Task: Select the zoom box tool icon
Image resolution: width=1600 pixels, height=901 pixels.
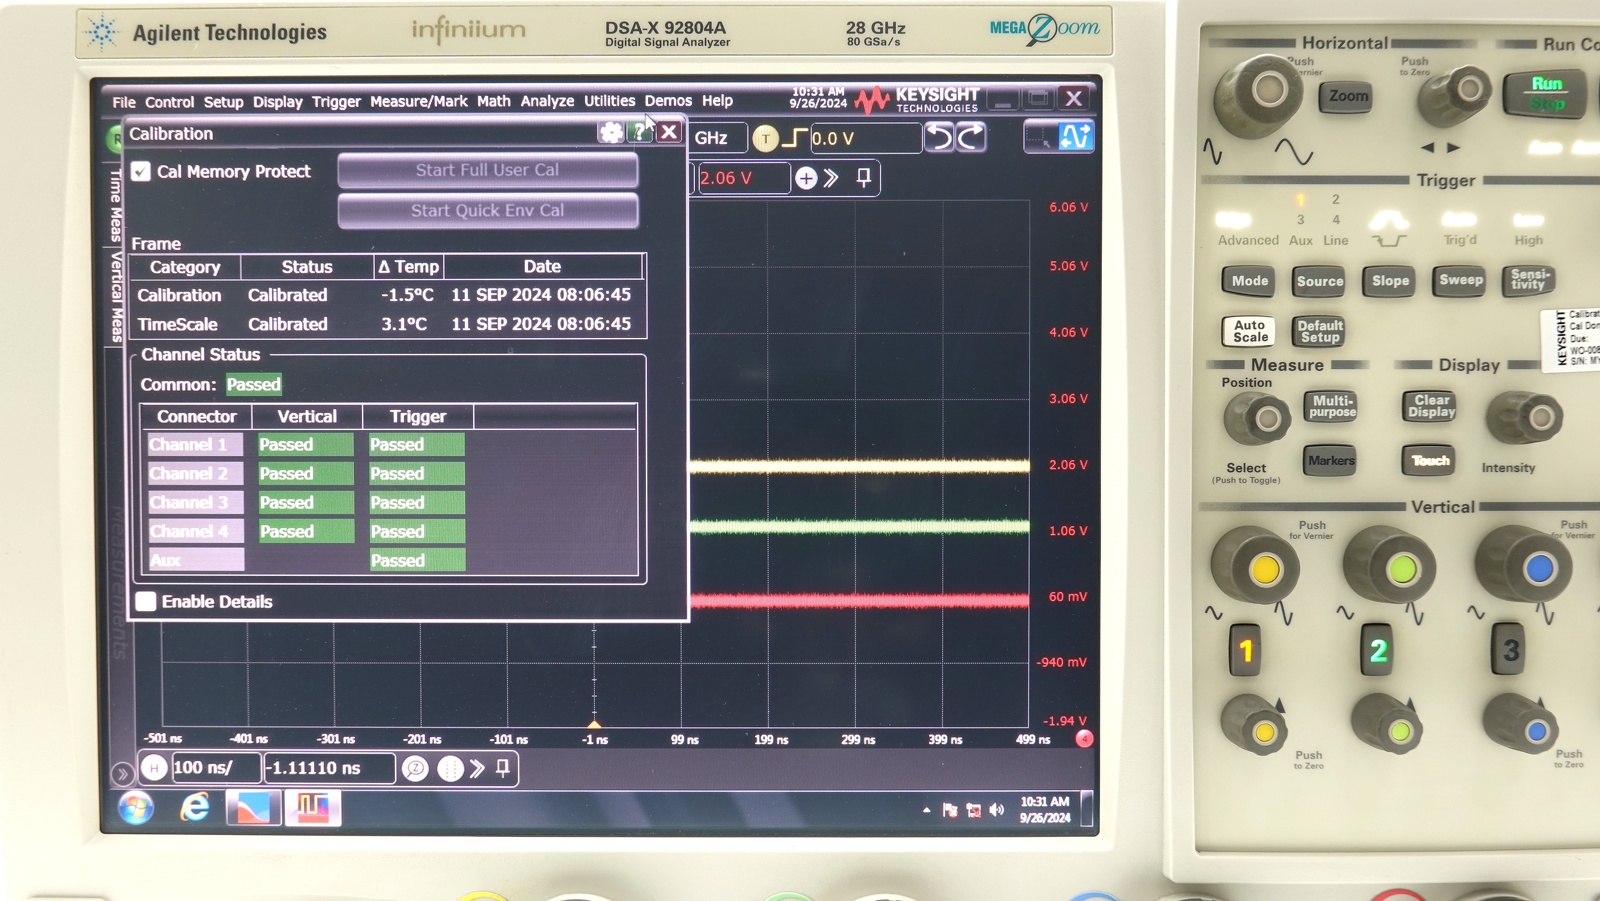Action: [x=1040, y=137]
